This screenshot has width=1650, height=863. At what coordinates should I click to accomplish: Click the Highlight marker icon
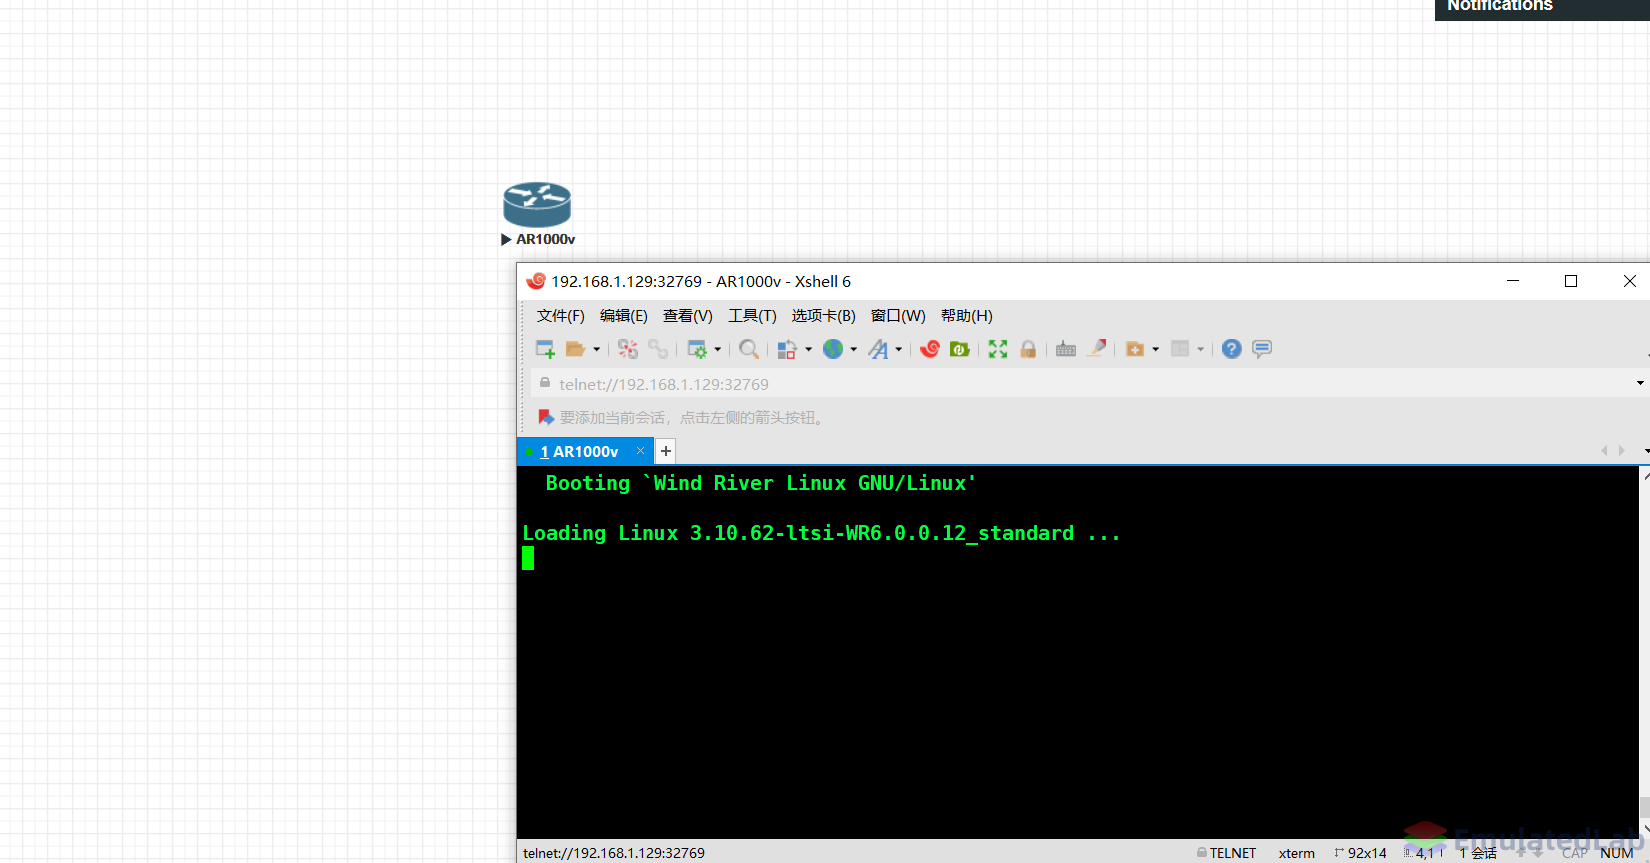(x=1097, y=349)
